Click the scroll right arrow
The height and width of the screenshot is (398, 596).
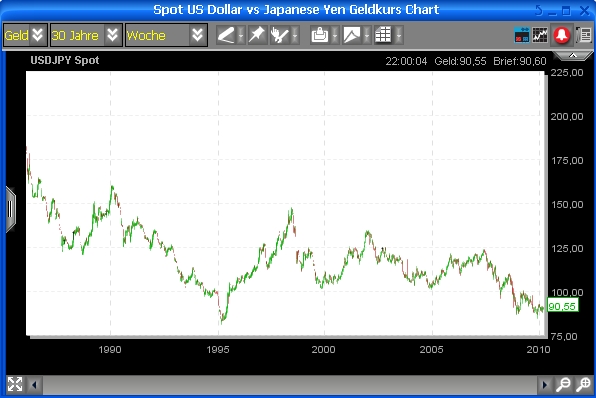click(544, 385)
